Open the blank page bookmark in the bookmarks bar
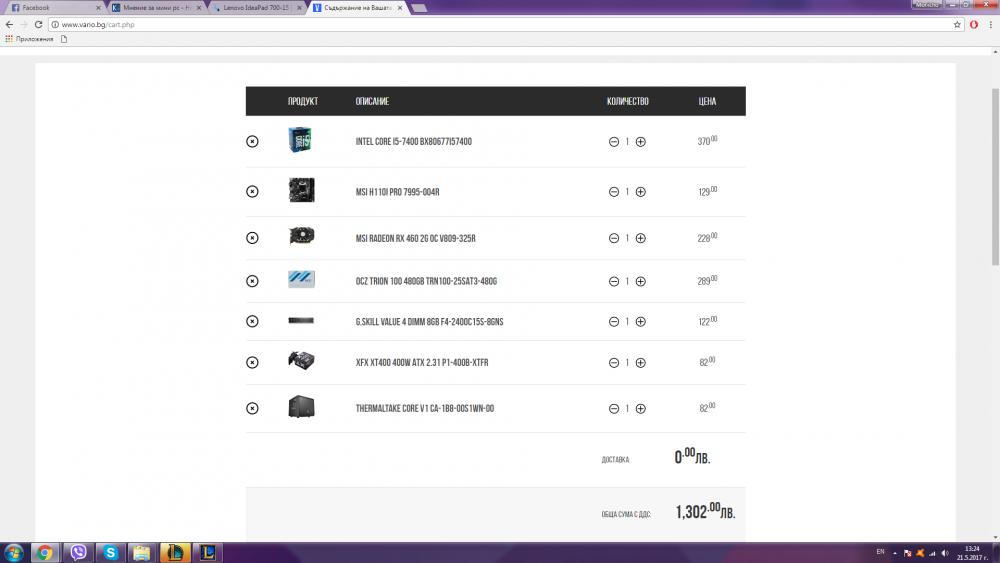Image resolution: width=1000 pixels, height=563 pixels. point(64,39)
